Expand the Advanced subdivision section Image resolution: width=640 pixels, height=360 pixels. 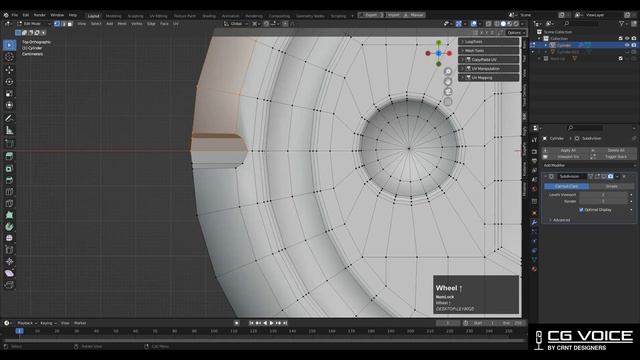click(560, 220)
